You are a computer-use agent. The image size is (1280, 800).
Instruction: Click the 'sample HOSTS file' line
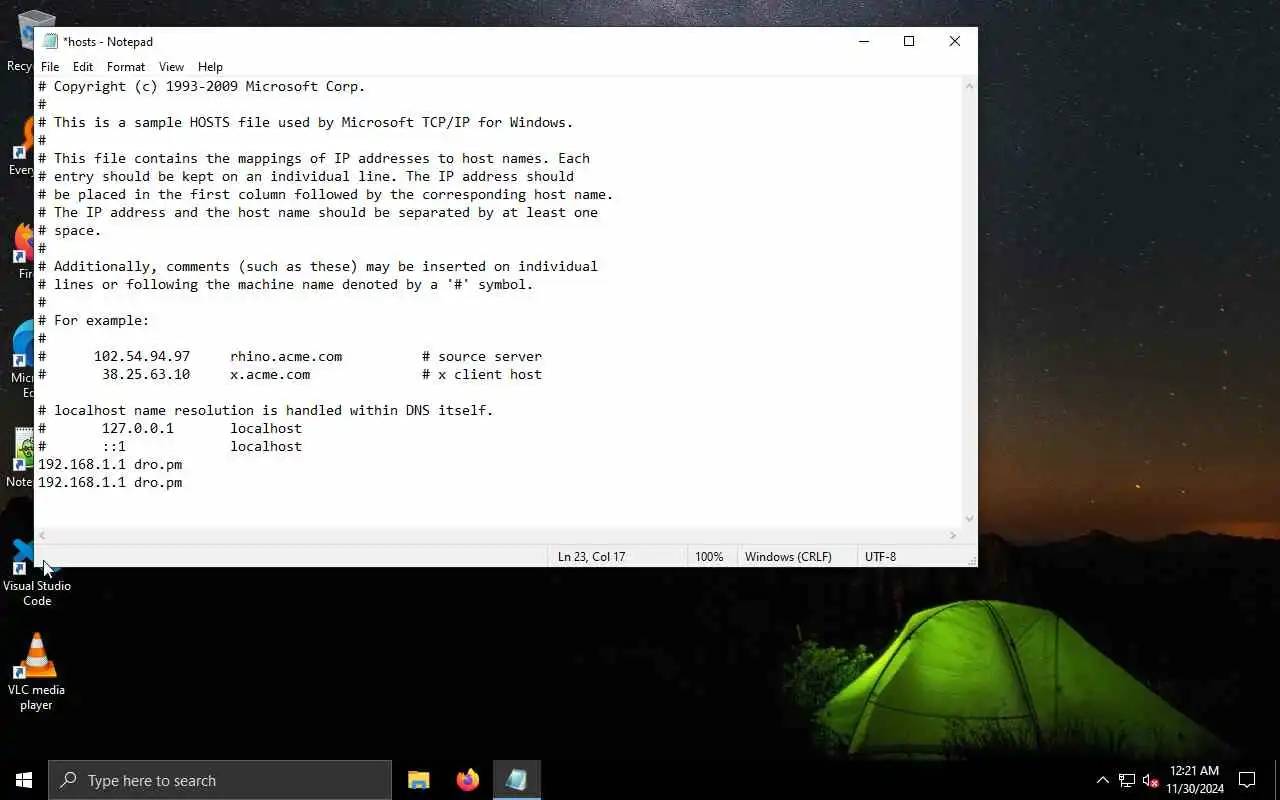[x=306, y=122]
